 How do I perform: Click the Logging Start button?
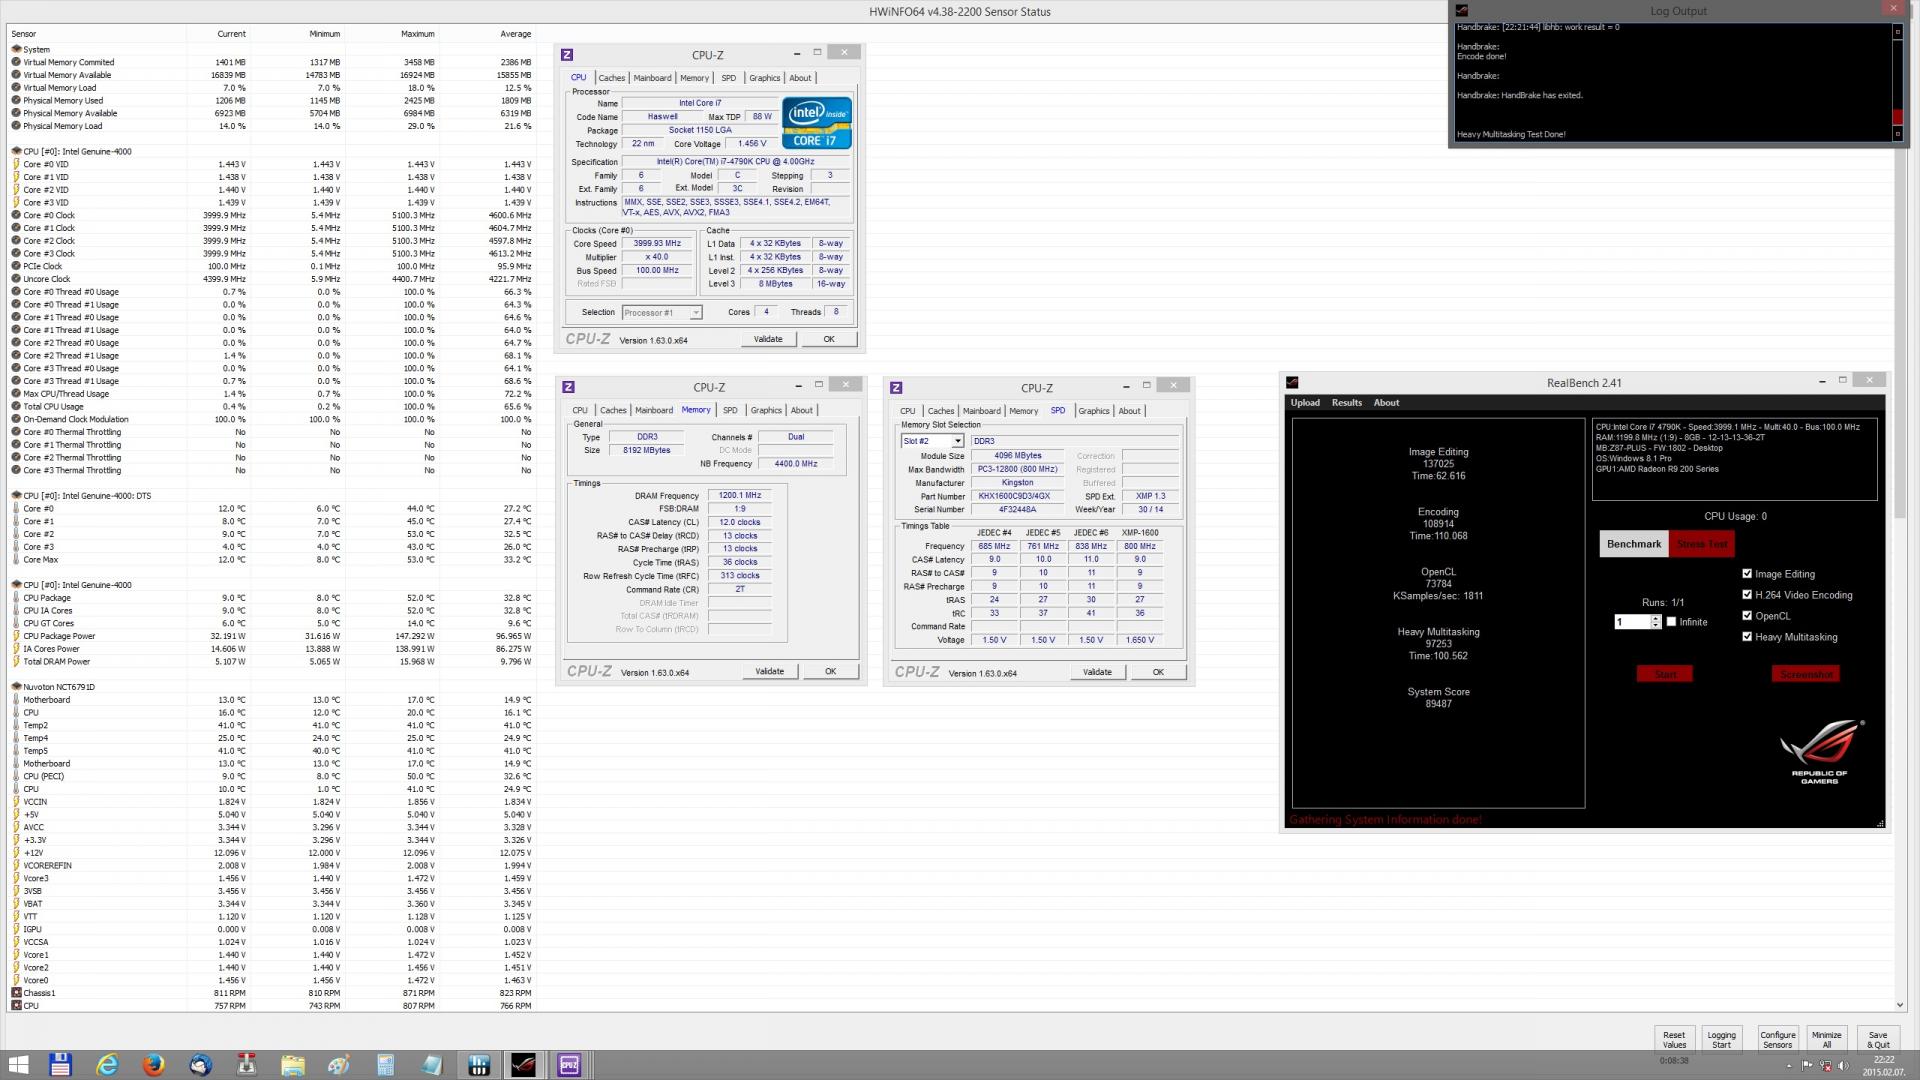click(1721, 1040)
